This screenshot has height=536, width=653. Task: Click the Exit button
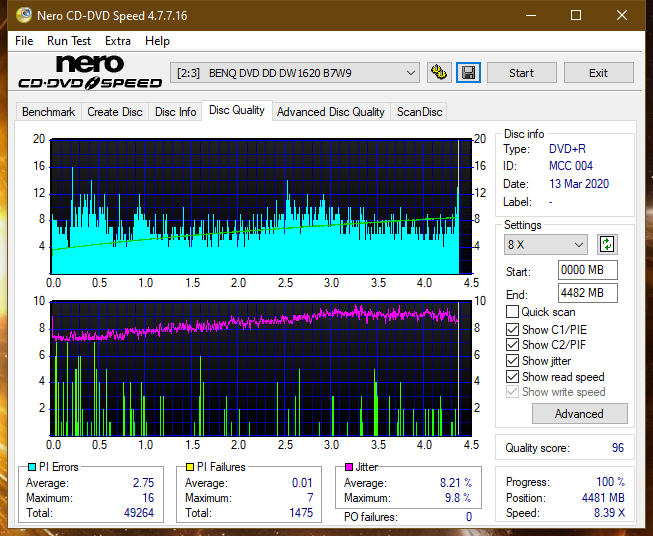(598, 73)
